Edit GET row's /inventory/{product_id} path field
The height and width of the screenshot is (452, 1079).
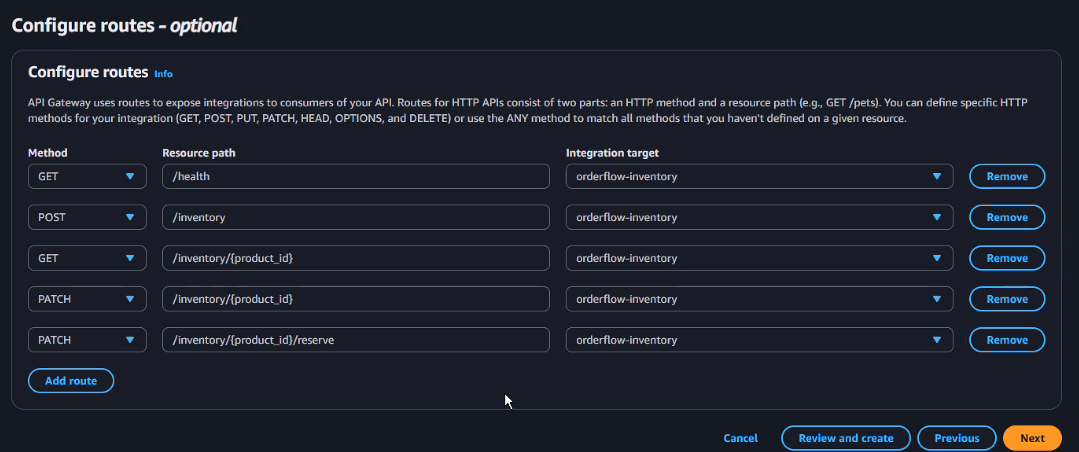point(356,258)
